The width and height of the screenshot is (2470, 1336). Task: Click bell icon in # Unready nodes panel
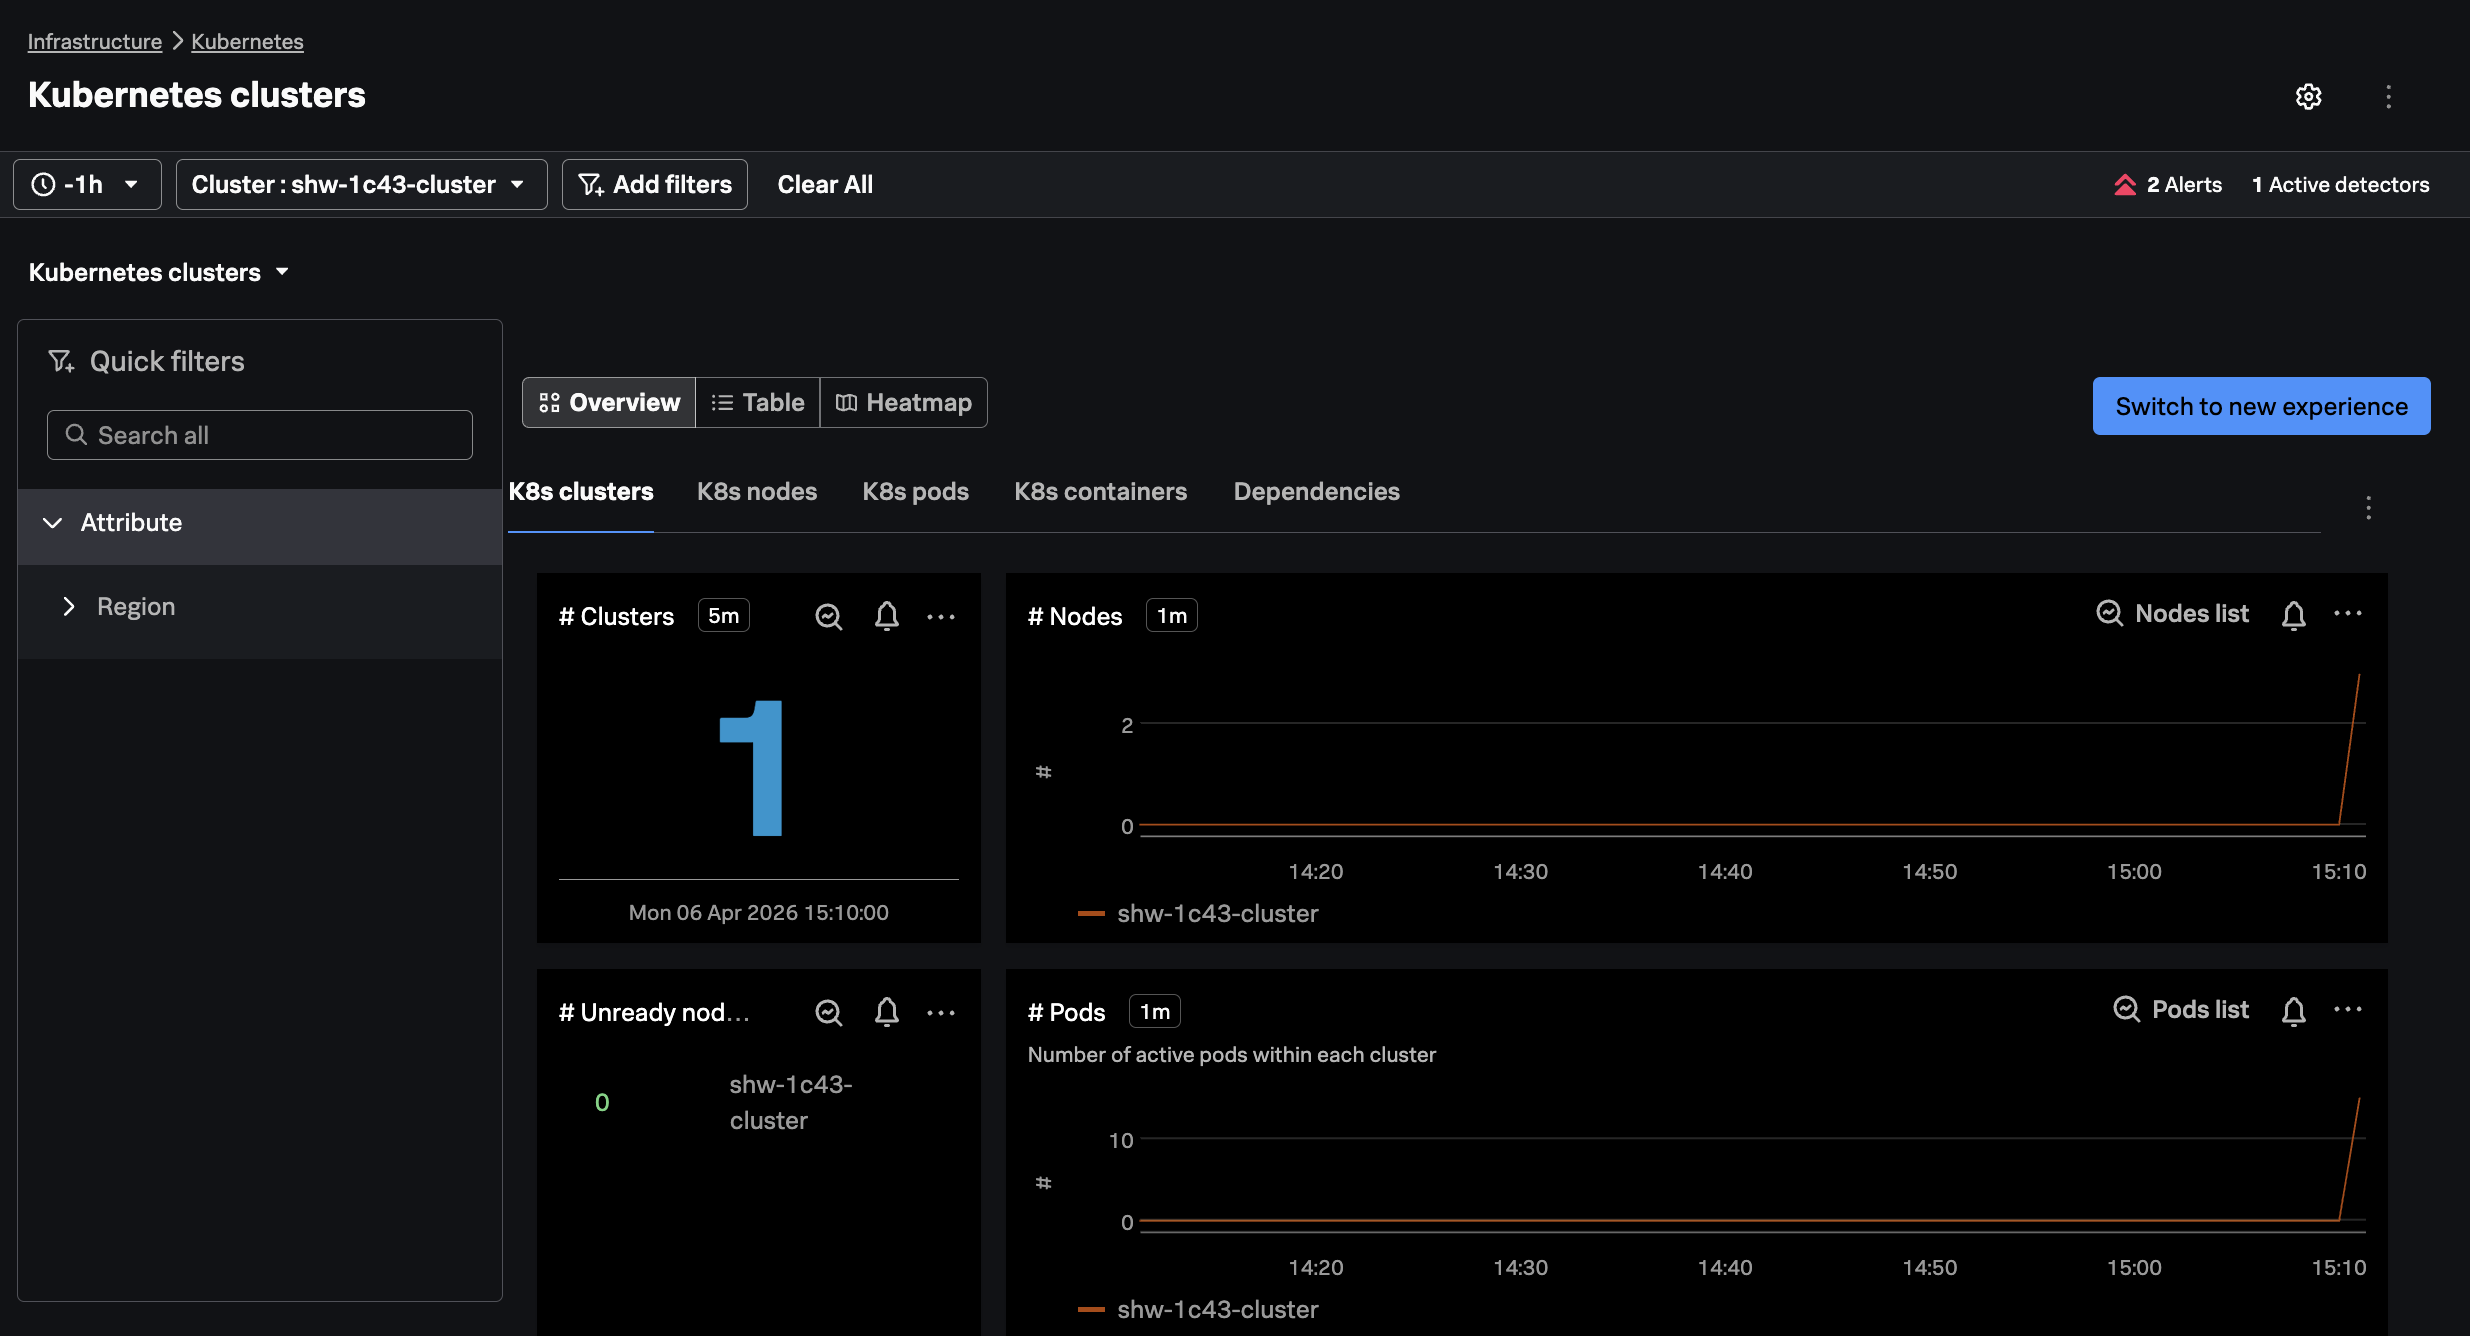[886, 1012]
